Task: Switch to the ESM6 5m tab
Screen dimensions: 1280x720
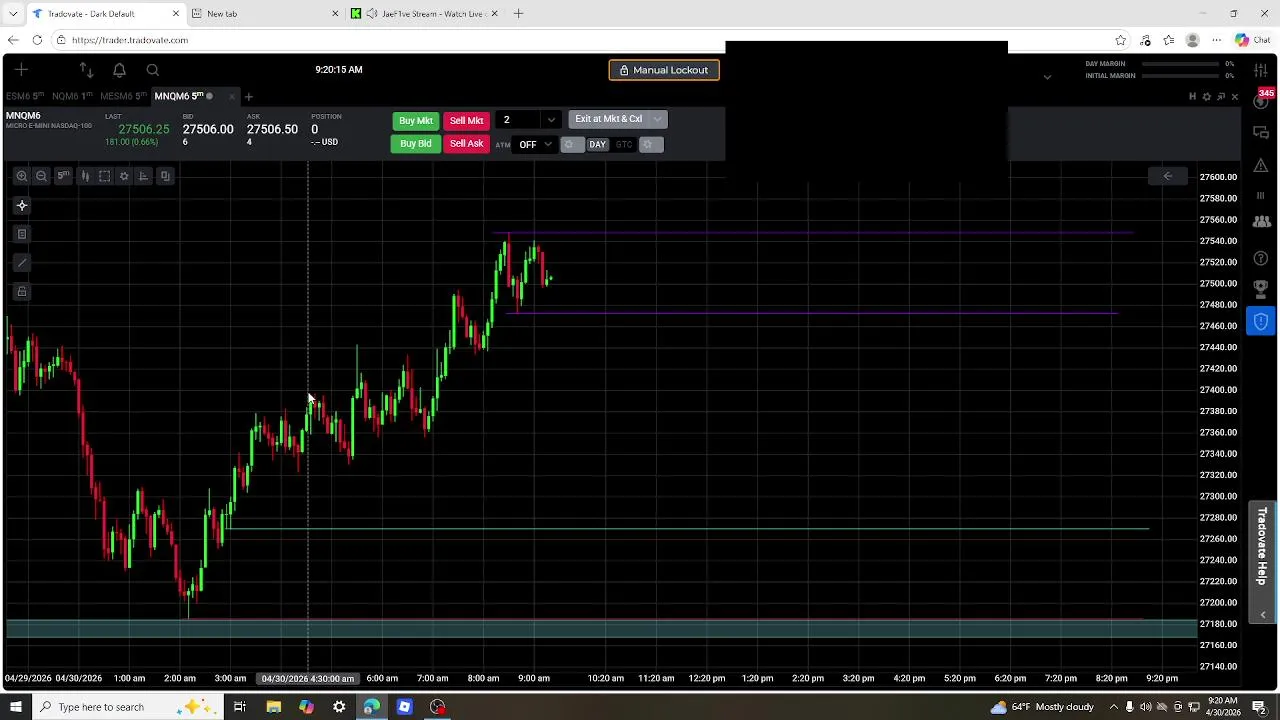Action: coord(25,96)
